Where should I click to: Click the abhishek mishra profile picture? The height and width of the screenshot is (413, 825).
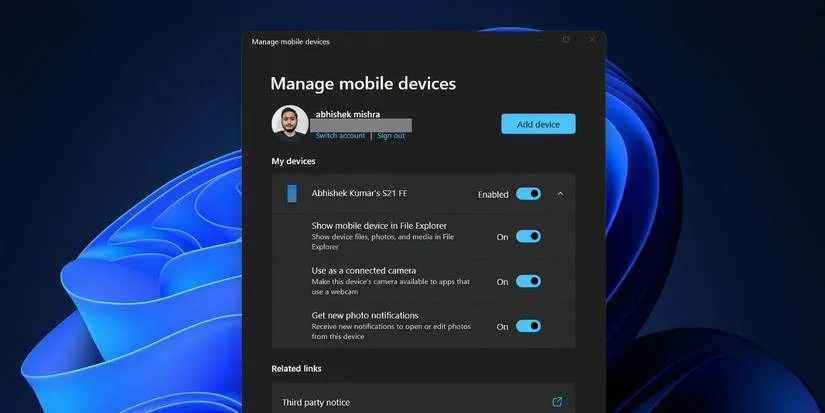[290, 123]
